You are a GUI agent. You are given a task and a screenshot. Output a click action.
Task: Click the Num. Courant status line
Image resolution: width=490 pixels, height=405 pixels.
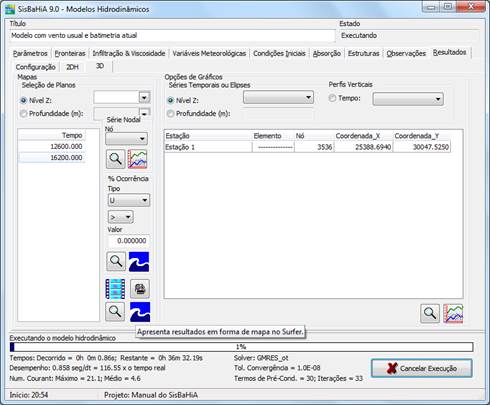click(x=75, y=379)
